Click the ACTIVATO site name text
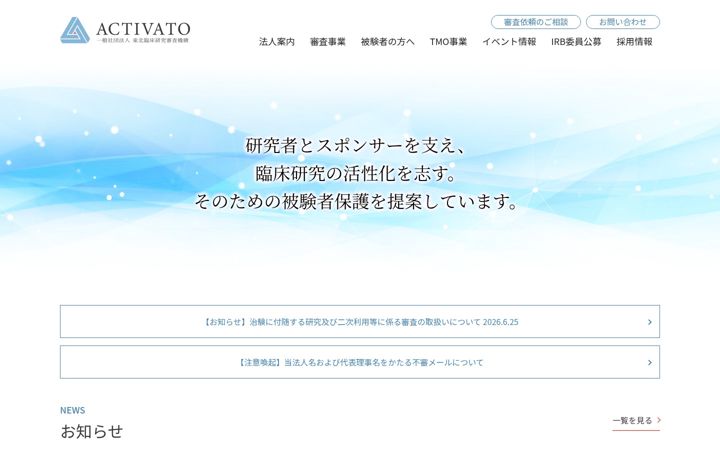Screen dimensions: 720x450 (143, 29)
